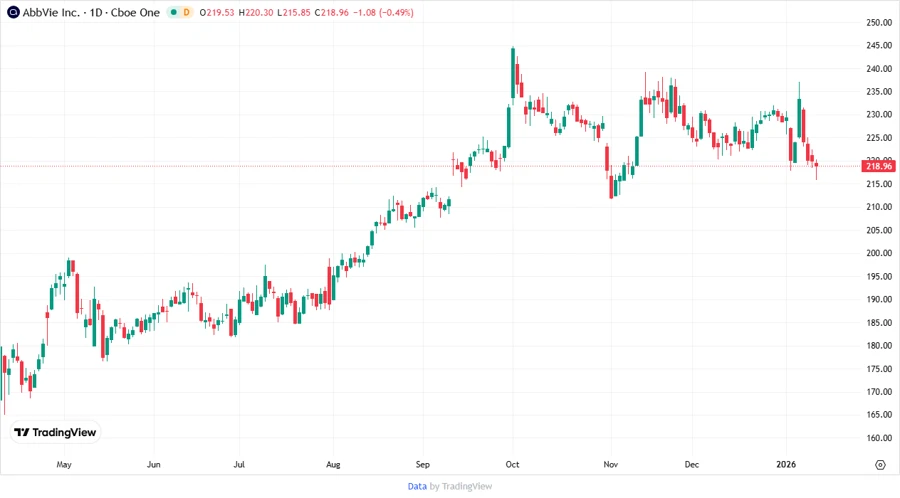Open the TradingView logo link
This screenshot has width=900, height=498.
tap(55, 432)
